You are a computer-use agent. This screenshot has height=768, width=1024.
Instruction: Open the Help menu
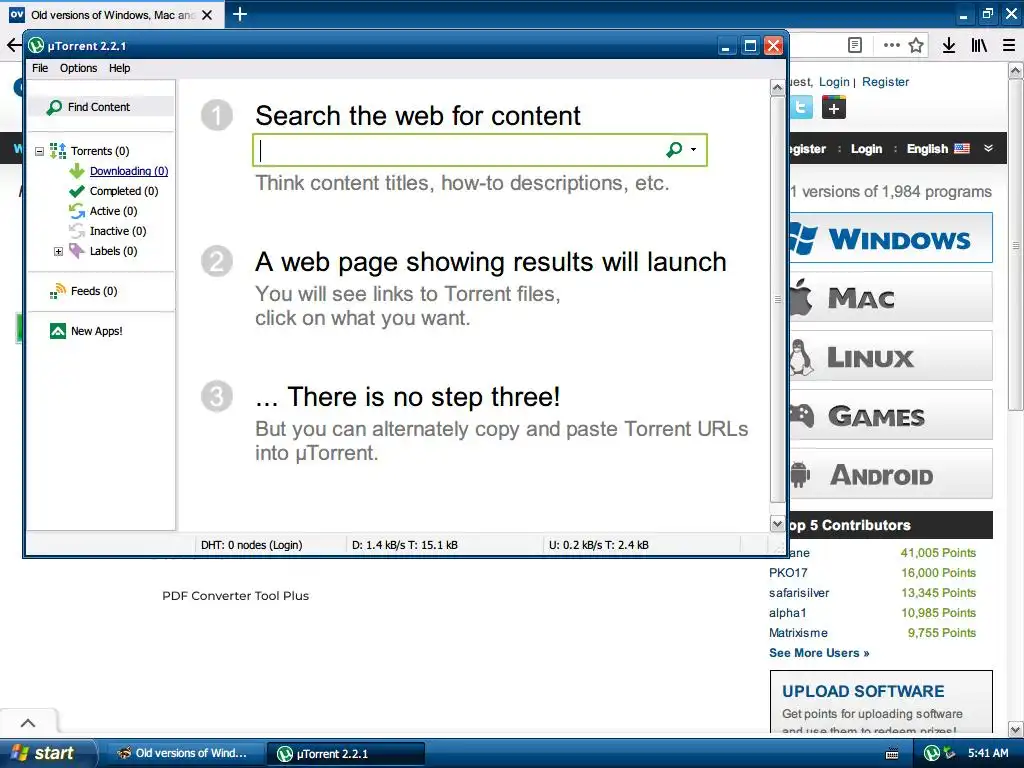(x=120, y=68)
